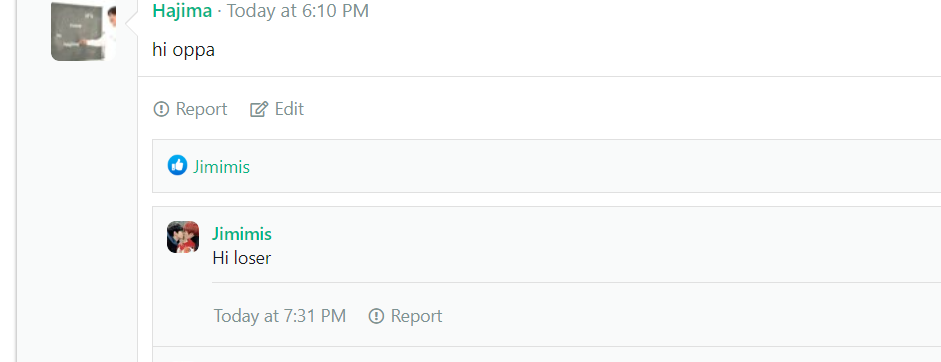Open the Hajima username link

(x=182, y=11)
